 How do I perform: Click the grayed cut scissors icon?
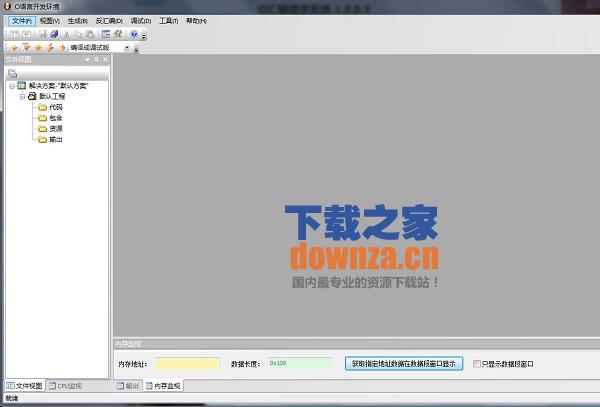click(x=67, y=34)
